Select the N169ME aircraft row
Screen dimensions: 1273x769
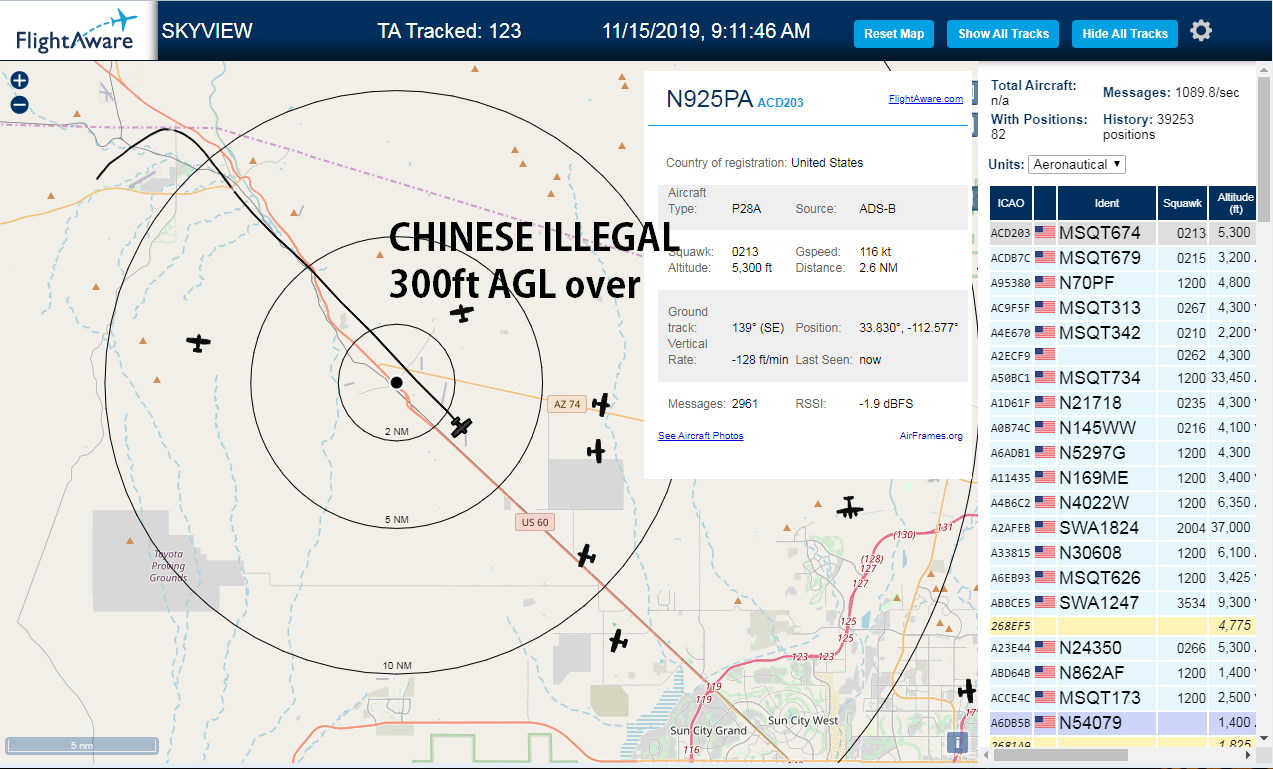click(1123, 477)
